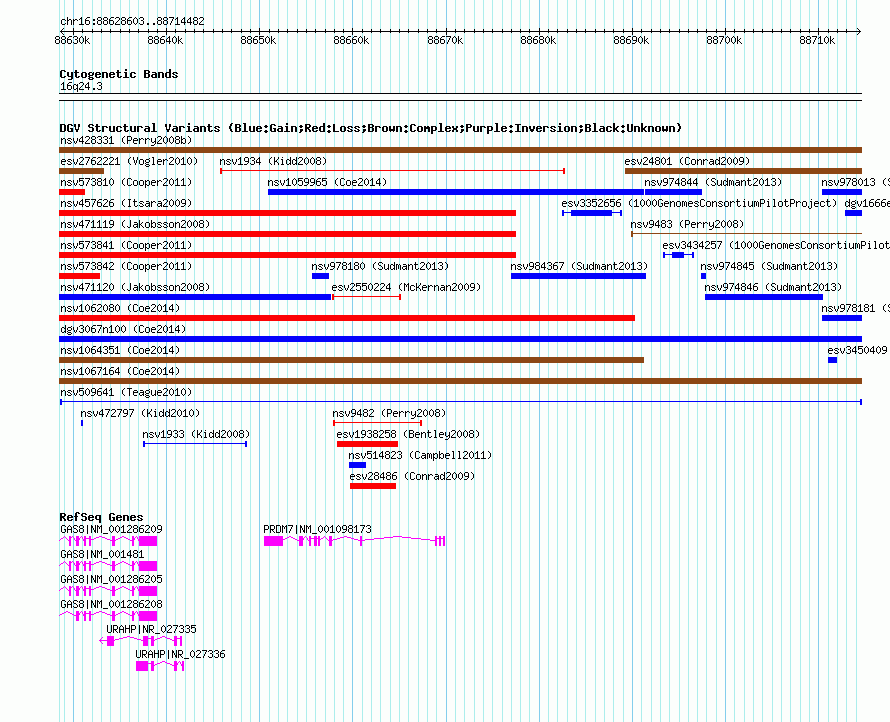Click the 88710k ruler position
Image resolution: width=890 pixels, height=722 pixels.
(x=817, y=40)
